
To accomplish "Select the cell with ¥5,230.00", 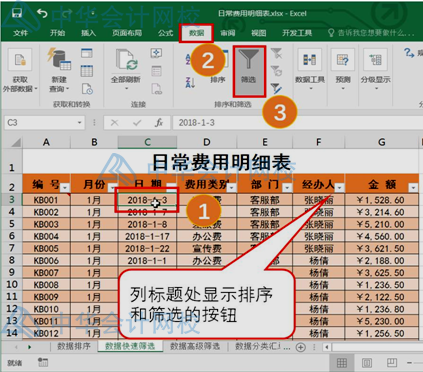I will click(382, 321).
